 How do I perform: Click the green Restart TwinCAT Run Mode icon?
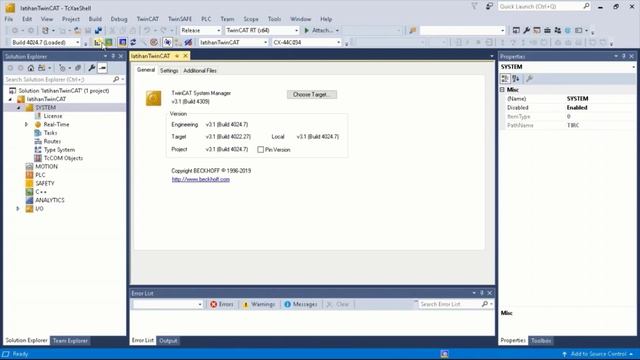109,42
